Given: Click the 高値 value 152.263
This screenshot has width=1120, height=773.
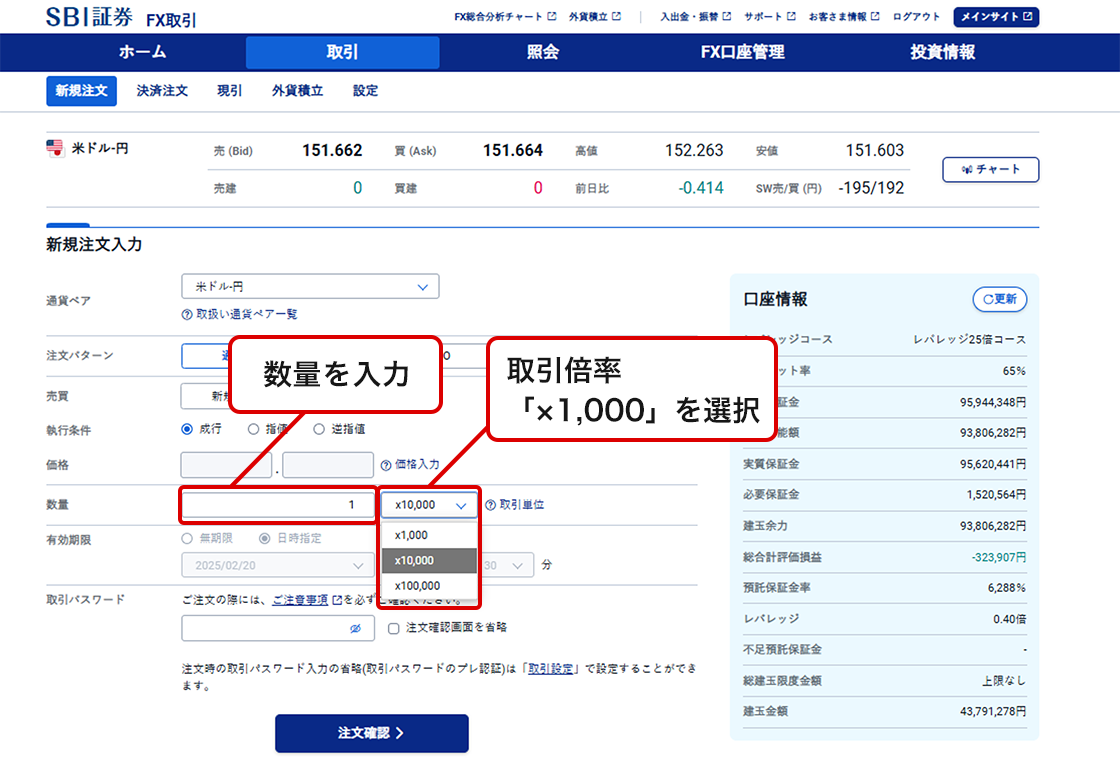Looking at the screenshot, I should pos(694,151).
